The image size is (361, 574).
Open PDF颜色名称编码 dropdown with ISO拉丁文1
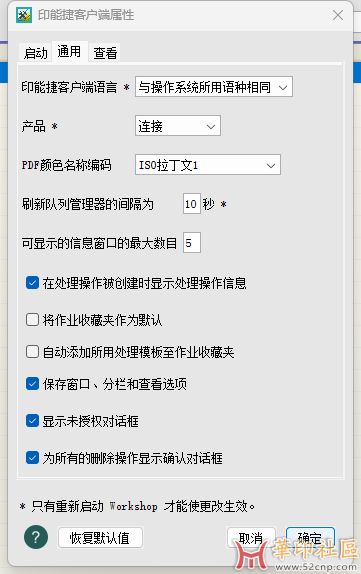pos(208,165)
